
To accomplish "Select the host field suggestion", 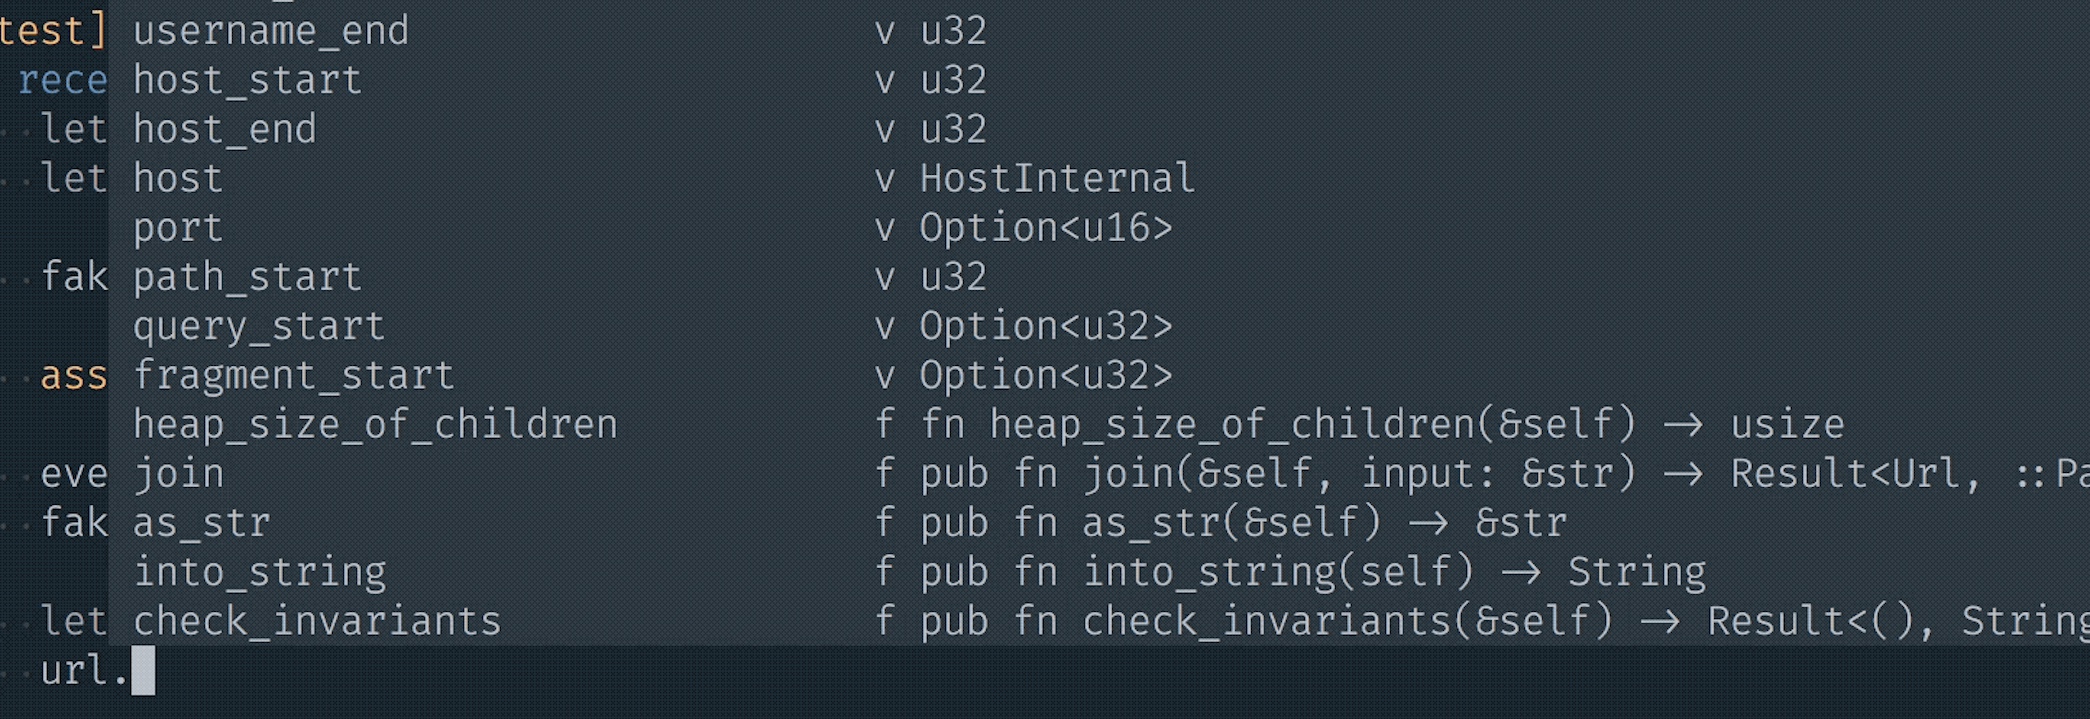I will point(178,178).
